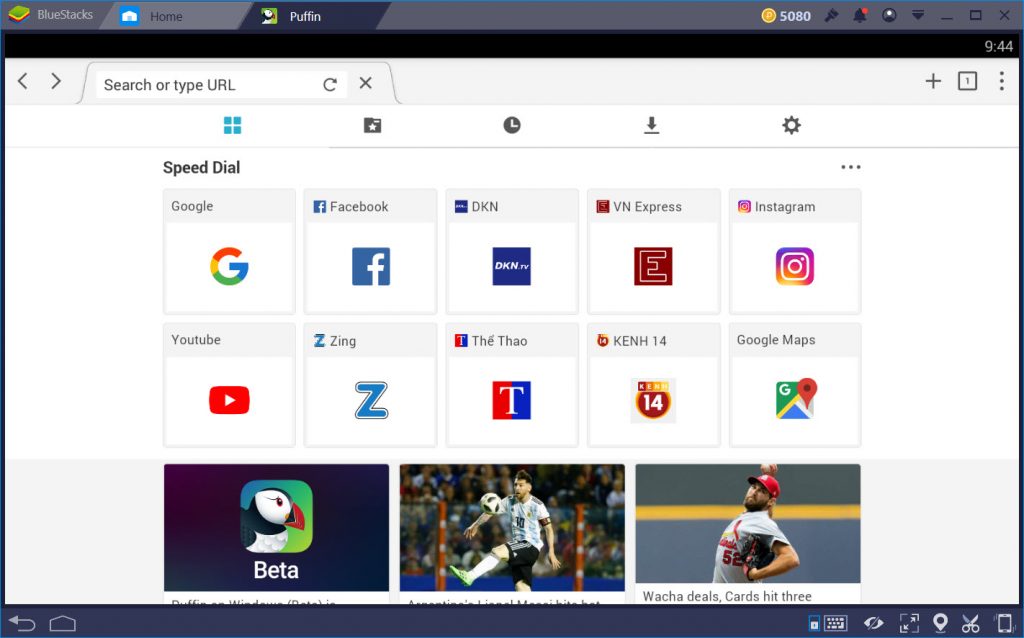Go back using the browser back arrow
The width and height of the screenshot is (1024, 638).
(x=23, y=82)
